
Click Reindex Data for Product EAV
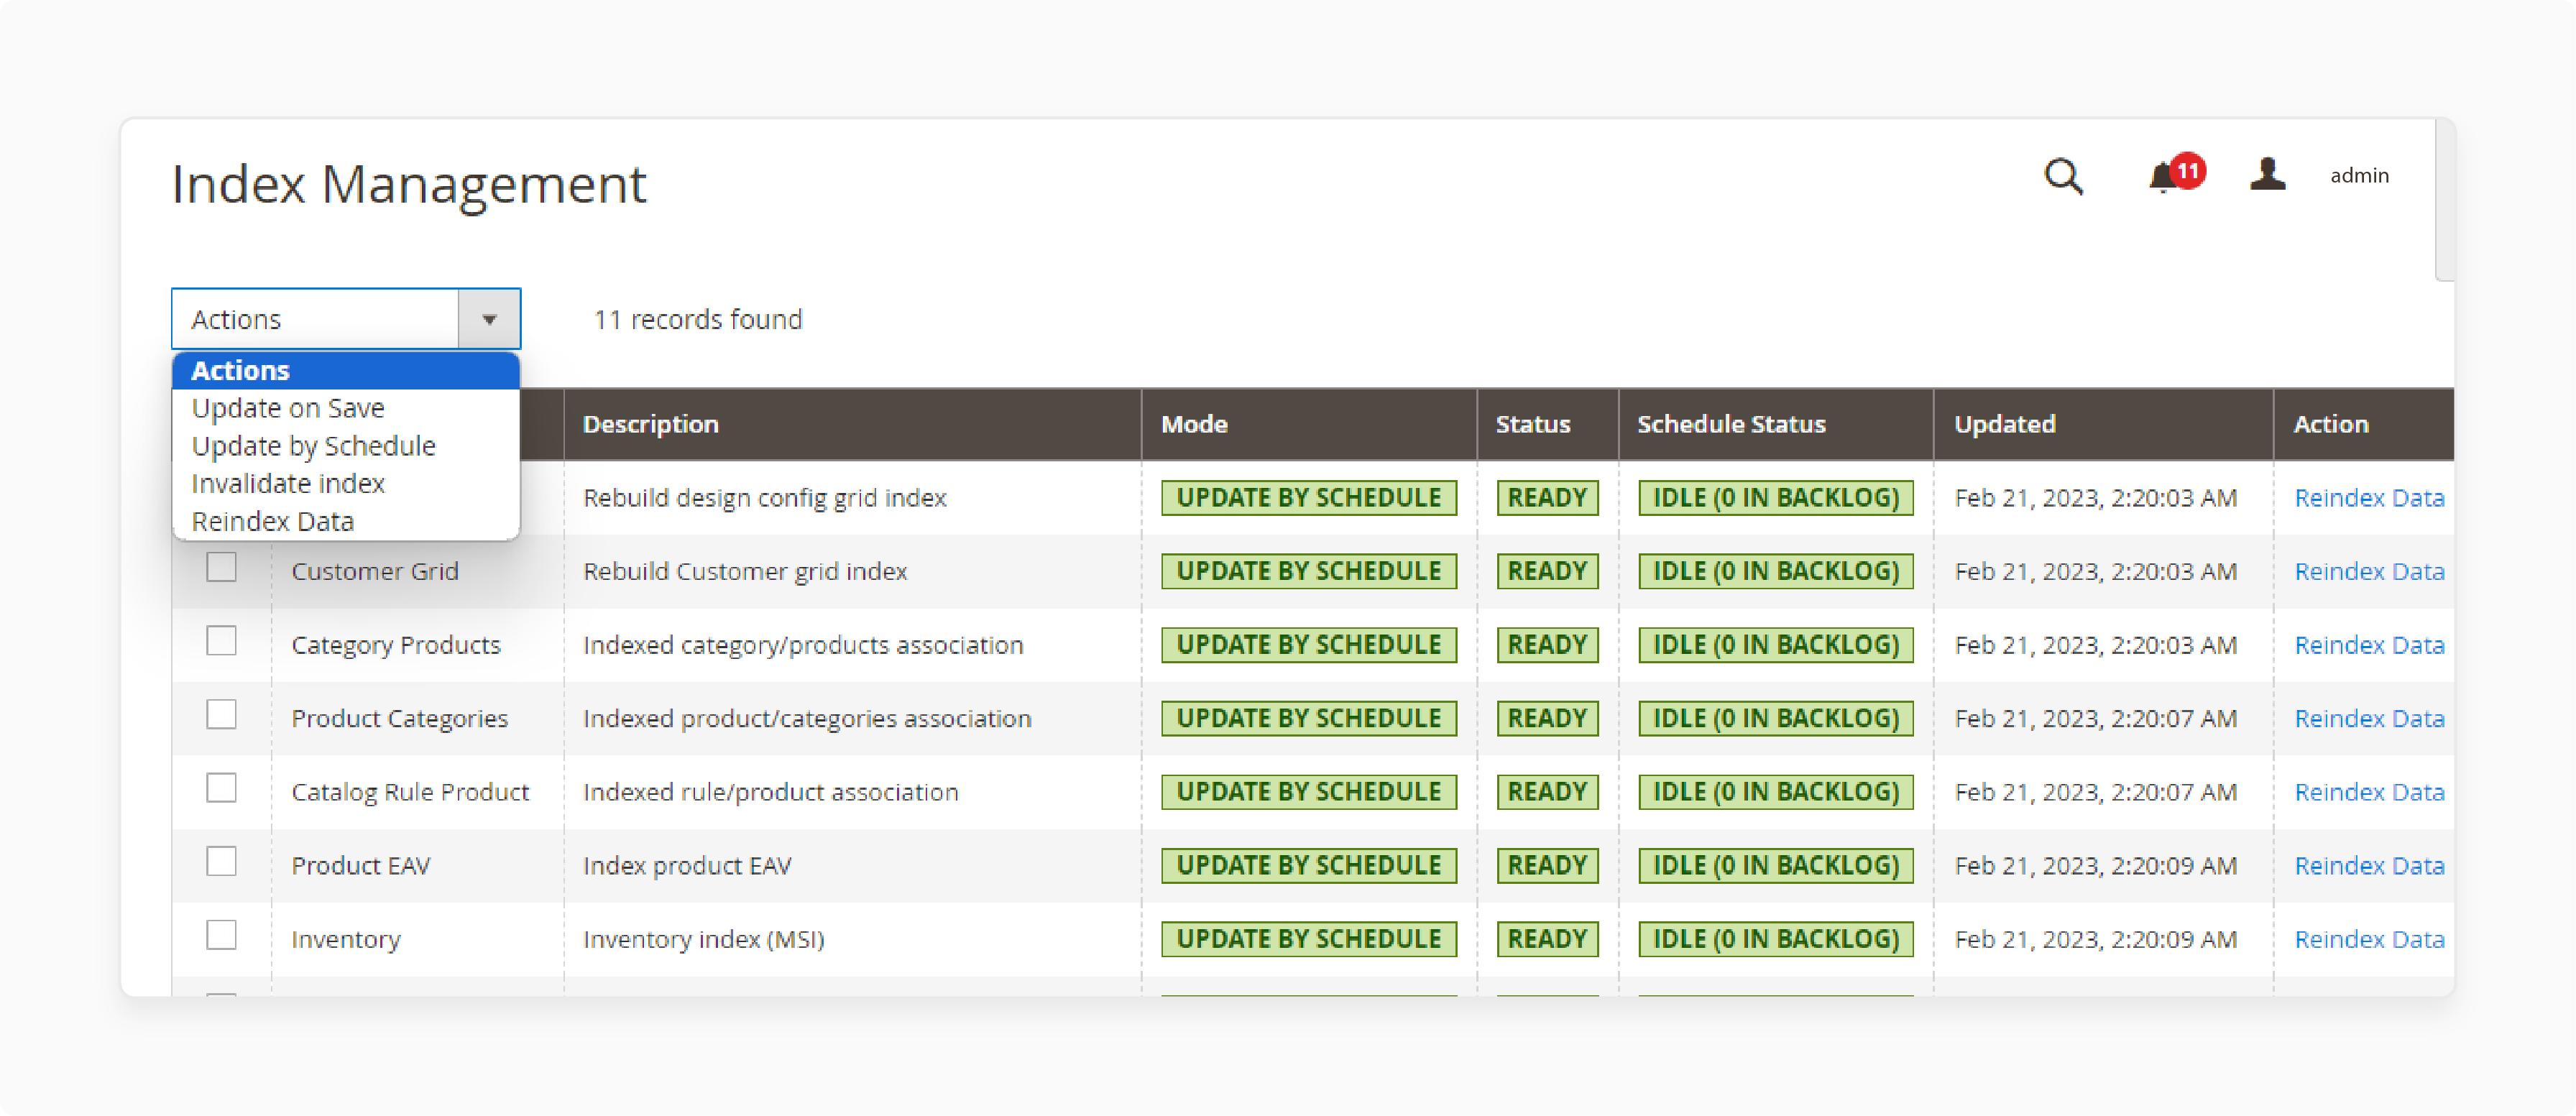pos(2368,866)
